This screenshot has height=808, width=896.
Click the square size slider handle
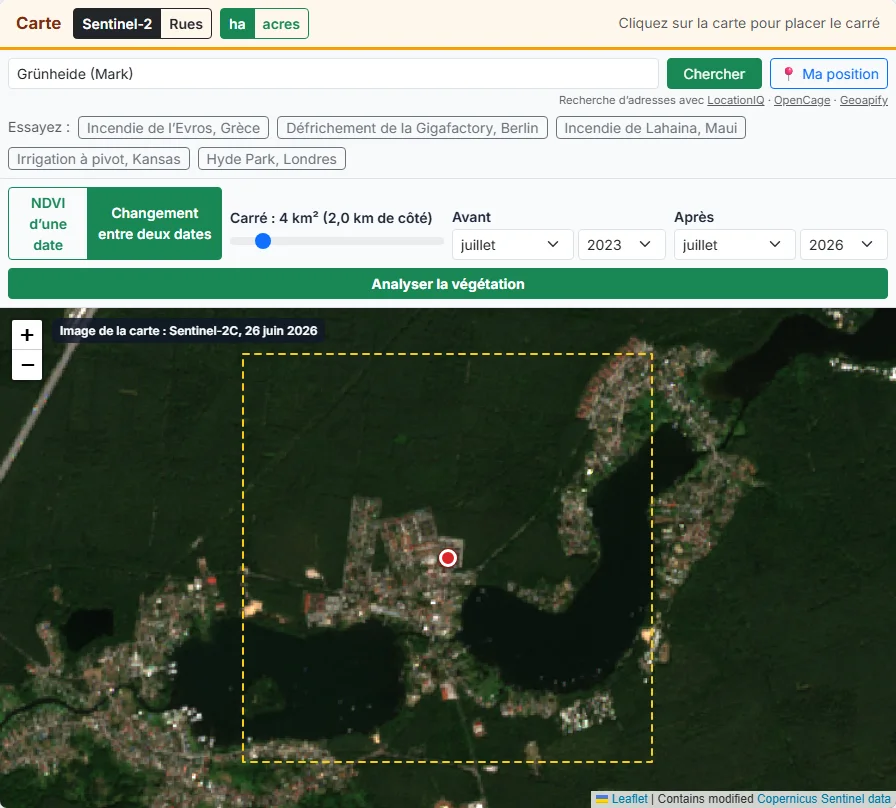point(263,241)
